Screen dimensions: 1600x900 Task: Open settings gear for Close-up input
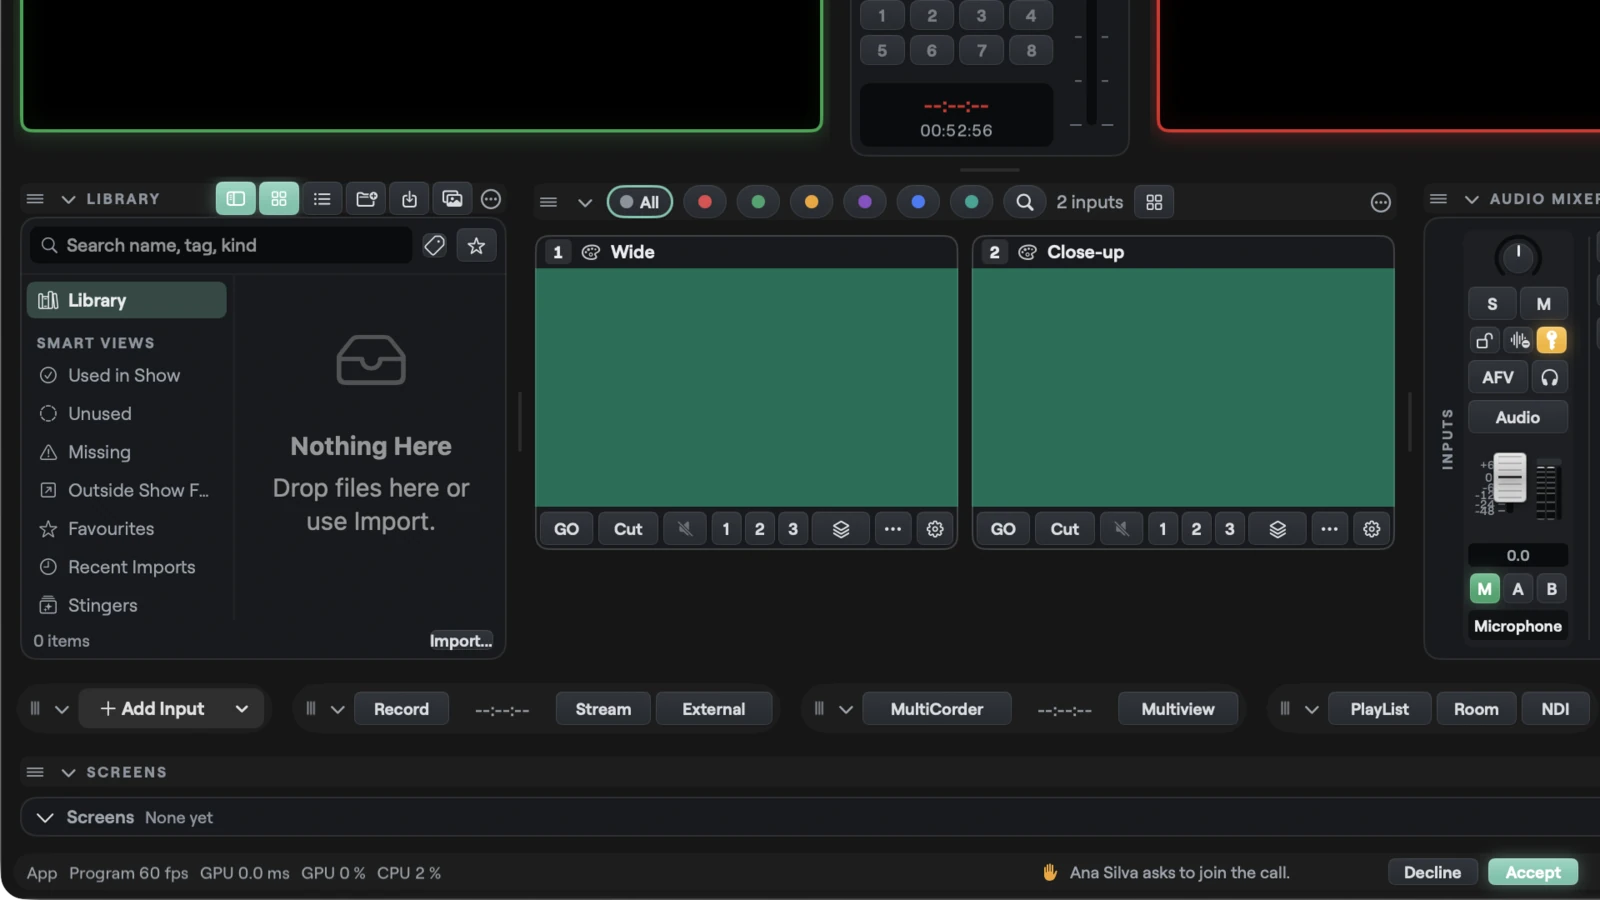[x=1372, y=529]
